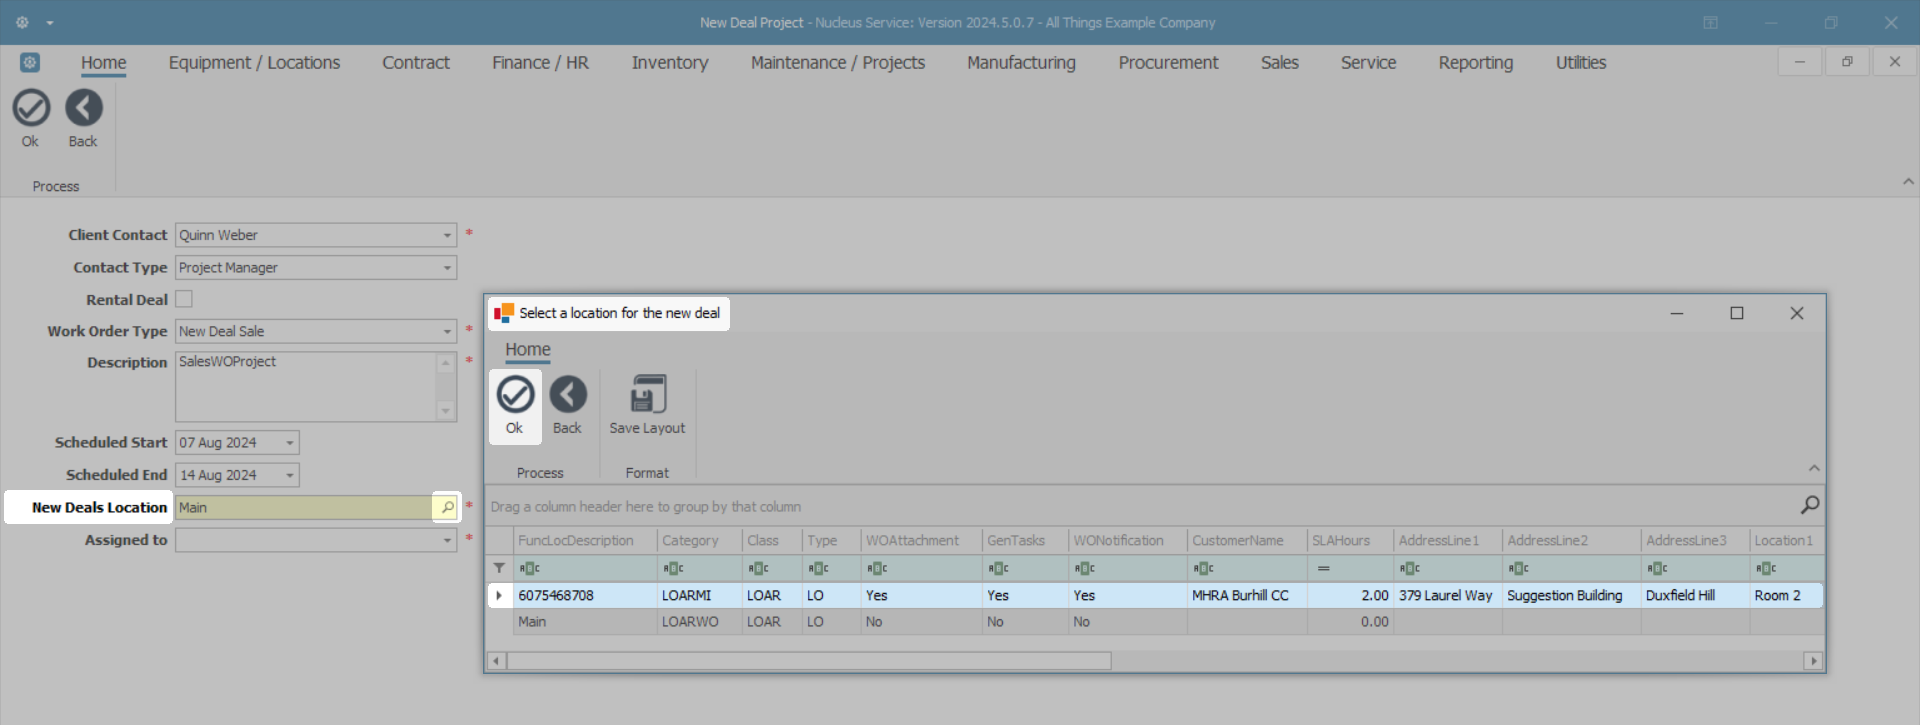This screenshot has height=725, width=1920.
Task: Open Inventory menu tab
Action: tap(670, 62)
